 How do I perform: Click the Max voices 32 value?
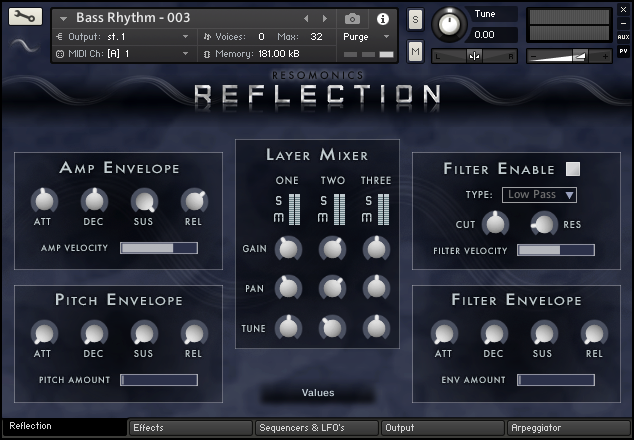pos(316,37)
